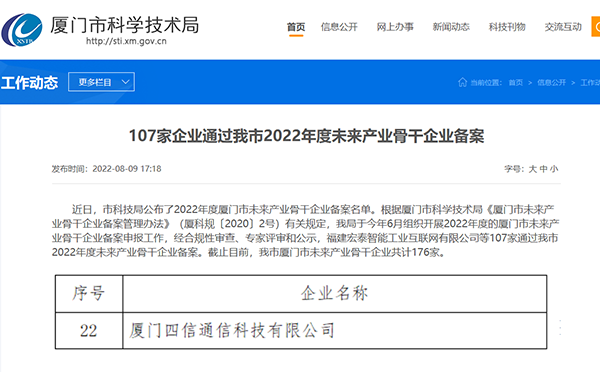The image size is (600, 372).
Task: Open the 科技刊物 navigation menu
Action: pos(507,27)
